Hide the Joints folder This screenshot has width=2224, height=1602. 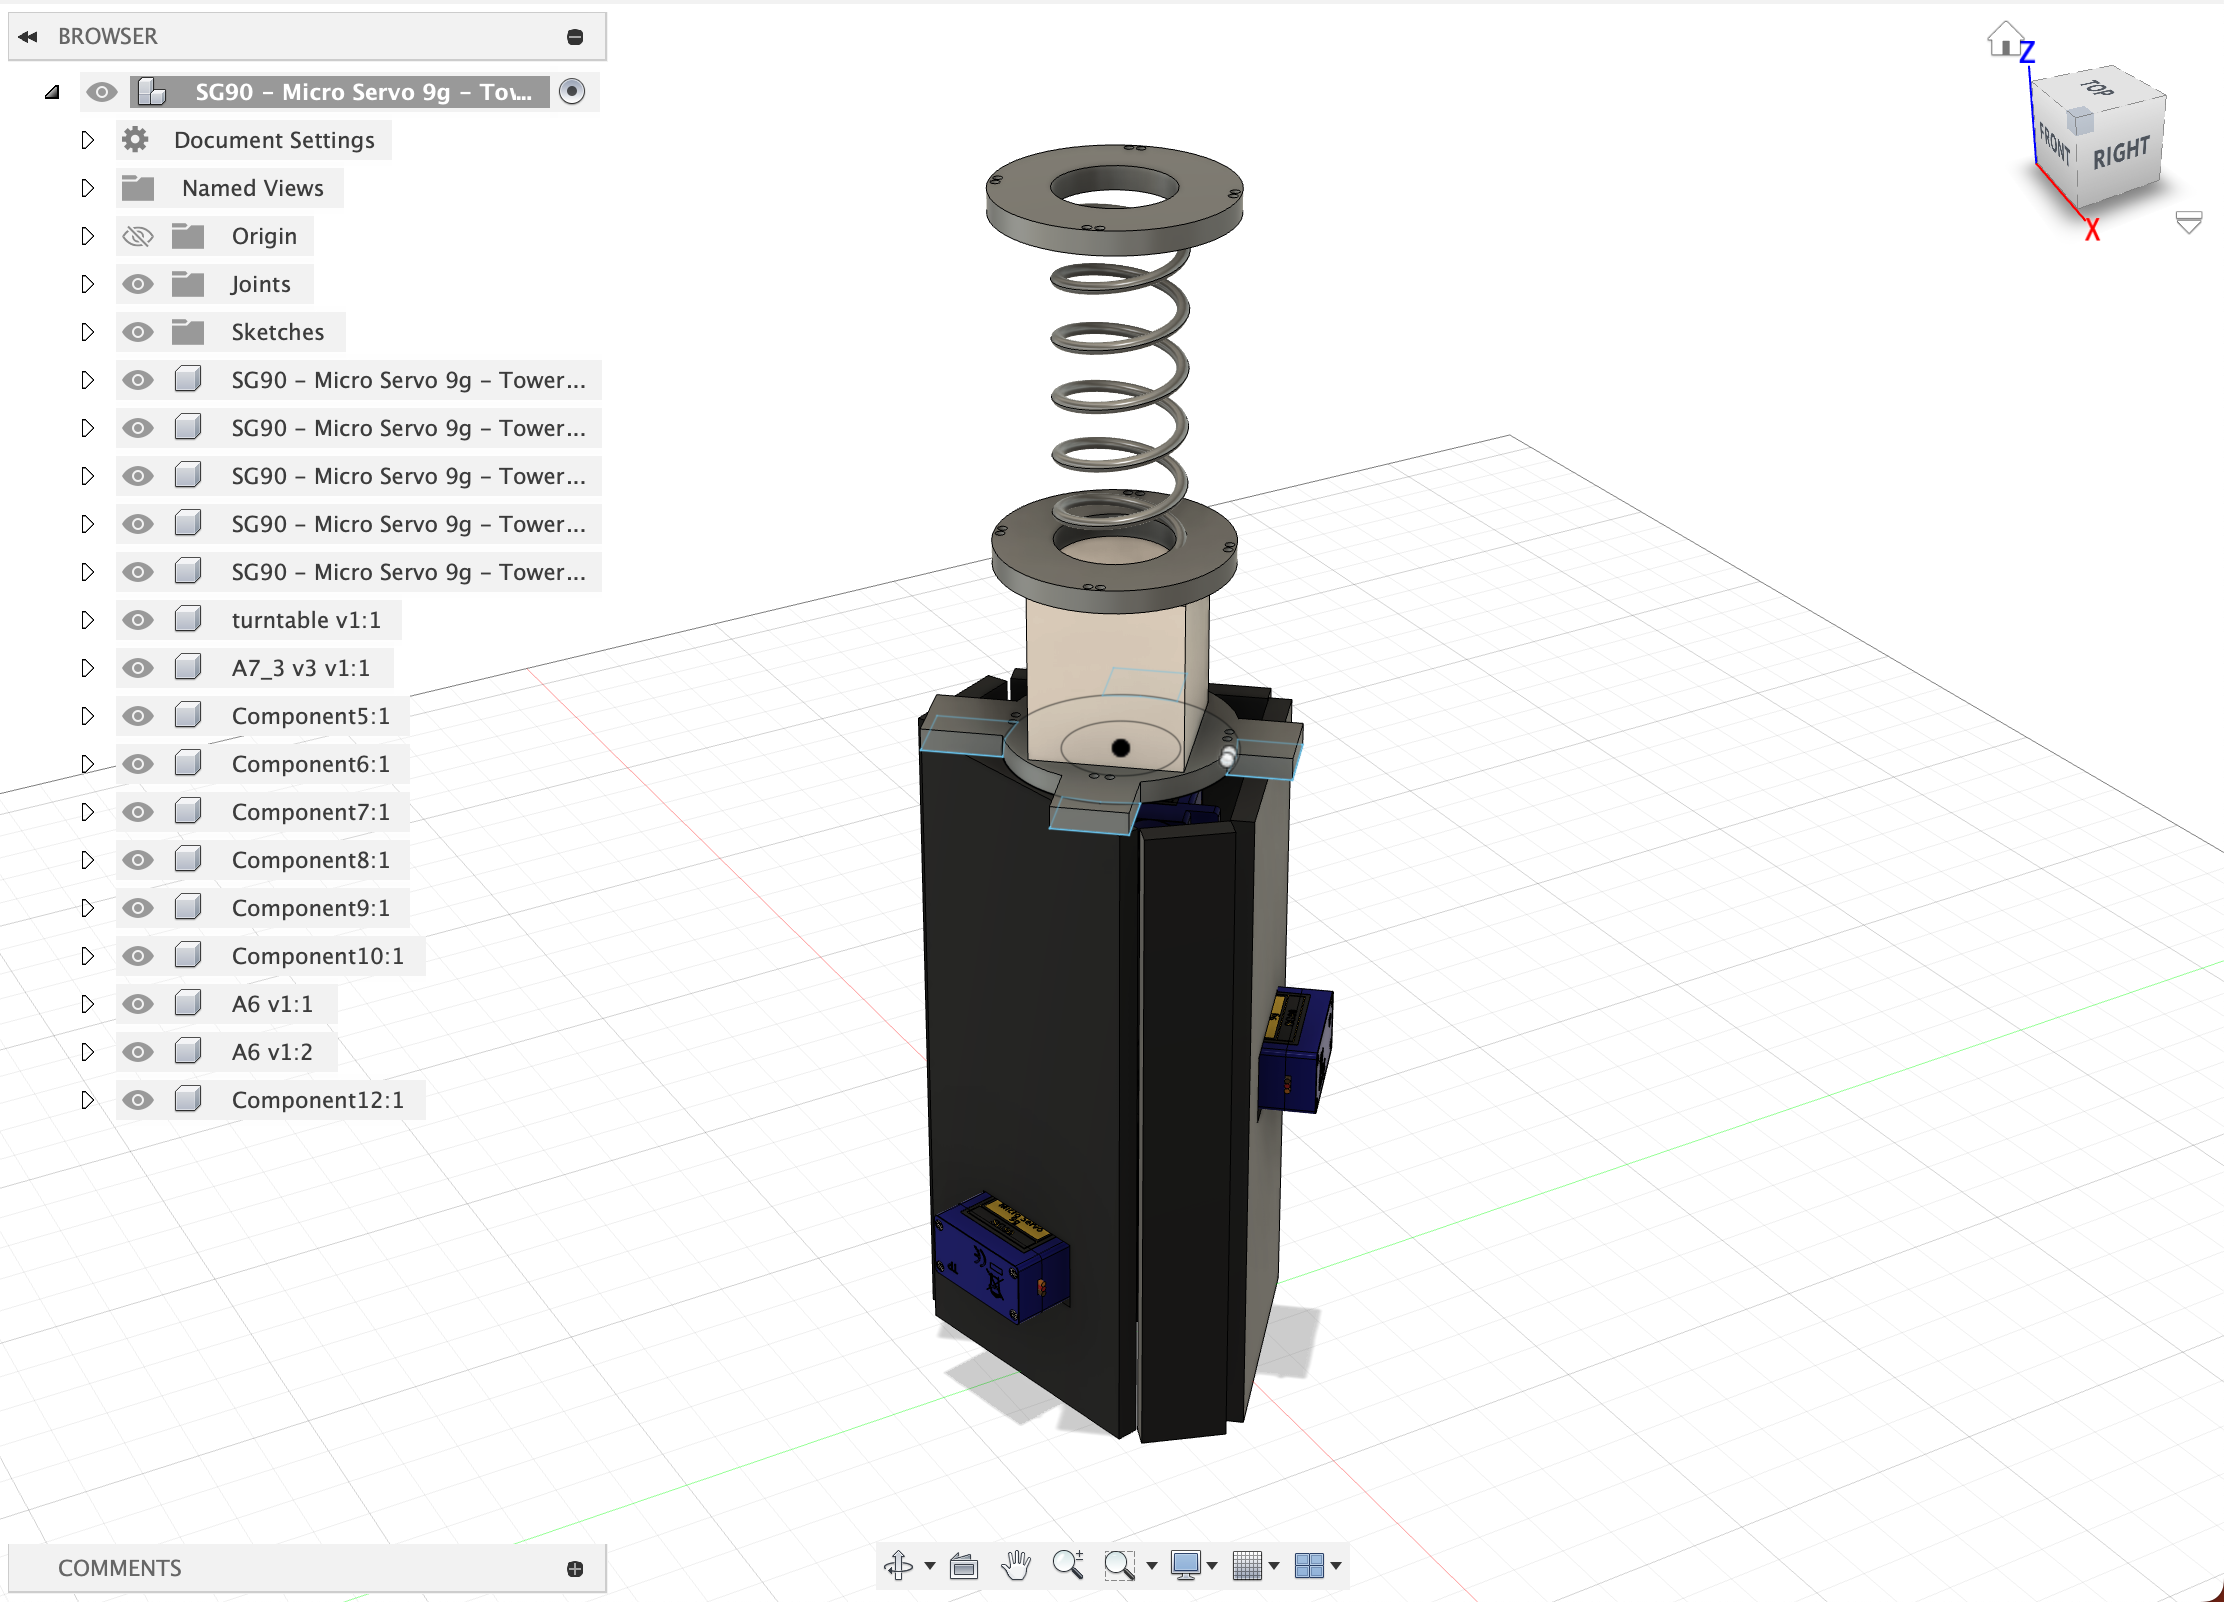tap(137, 284)
